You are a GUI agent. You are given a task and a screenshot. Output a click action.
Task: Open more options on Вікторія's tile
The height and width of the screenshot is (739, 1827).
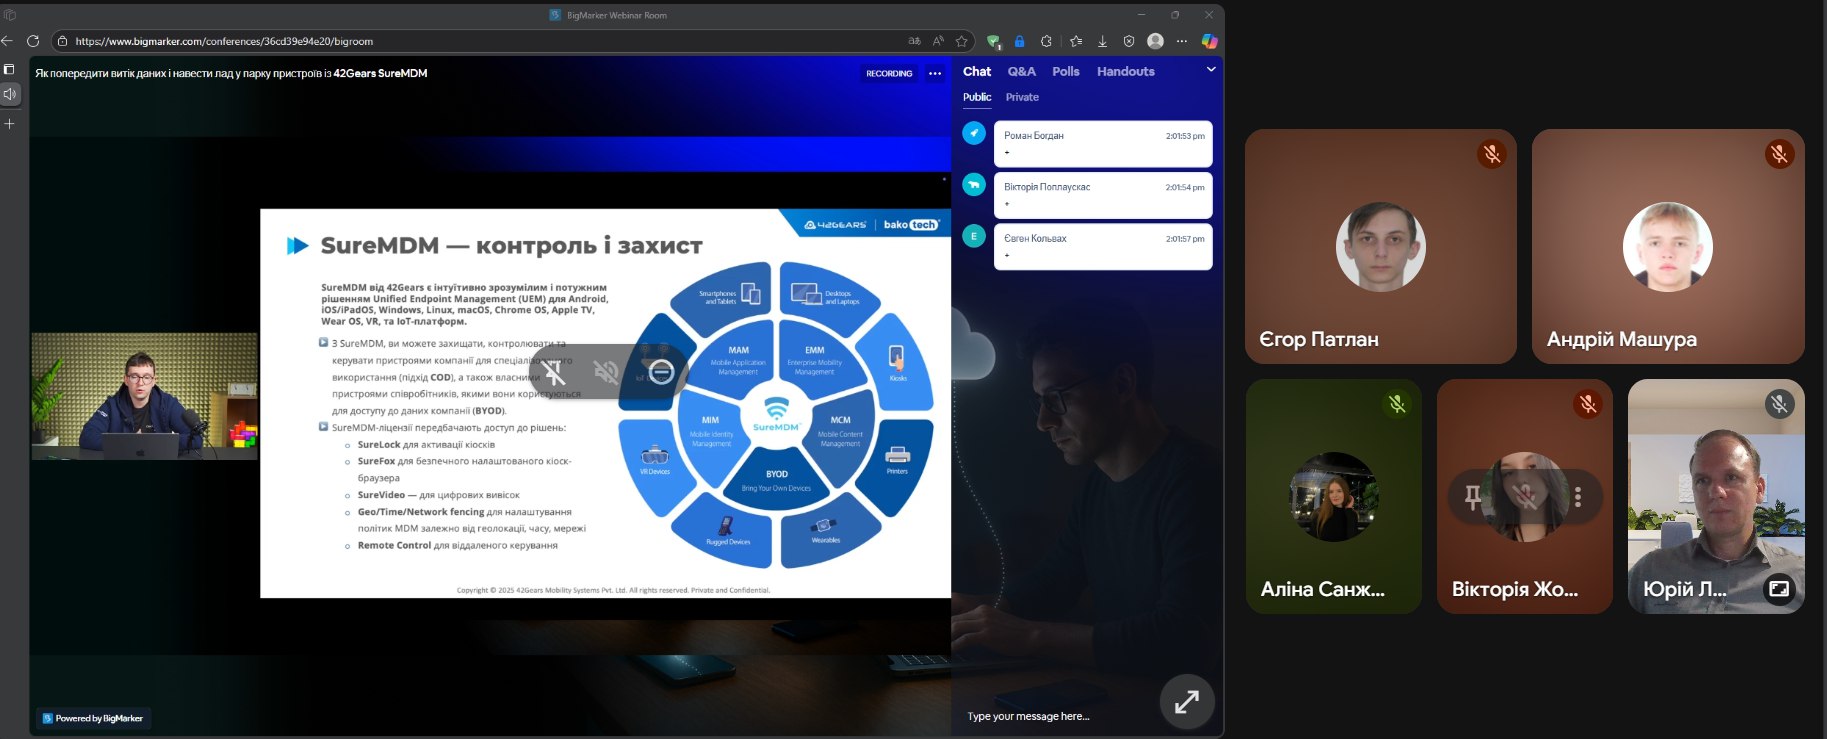point(1578,497)
